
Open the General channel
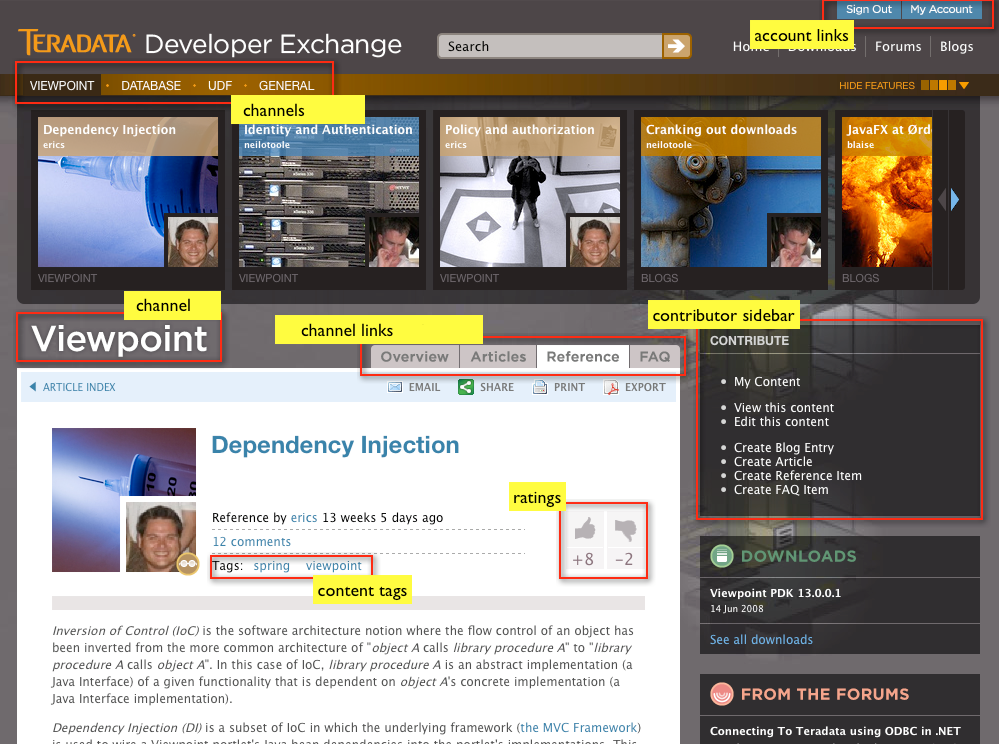tap(286, 85)
